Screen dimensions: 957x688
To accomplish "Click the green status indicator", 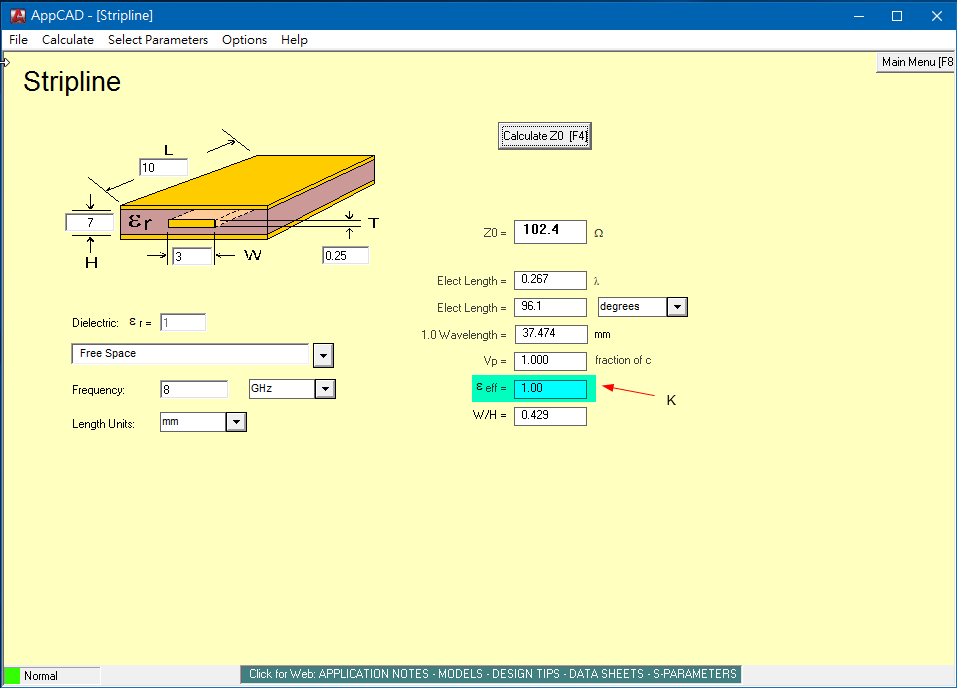I will pos(12,676).
